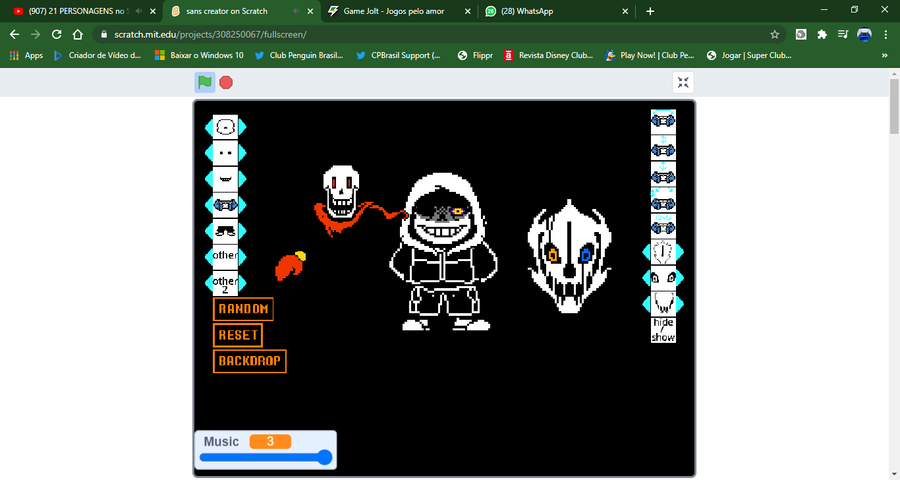The height and width of the screenshot is (480, 900).
Task: Open a new browser tab
Action: (650, 11)
